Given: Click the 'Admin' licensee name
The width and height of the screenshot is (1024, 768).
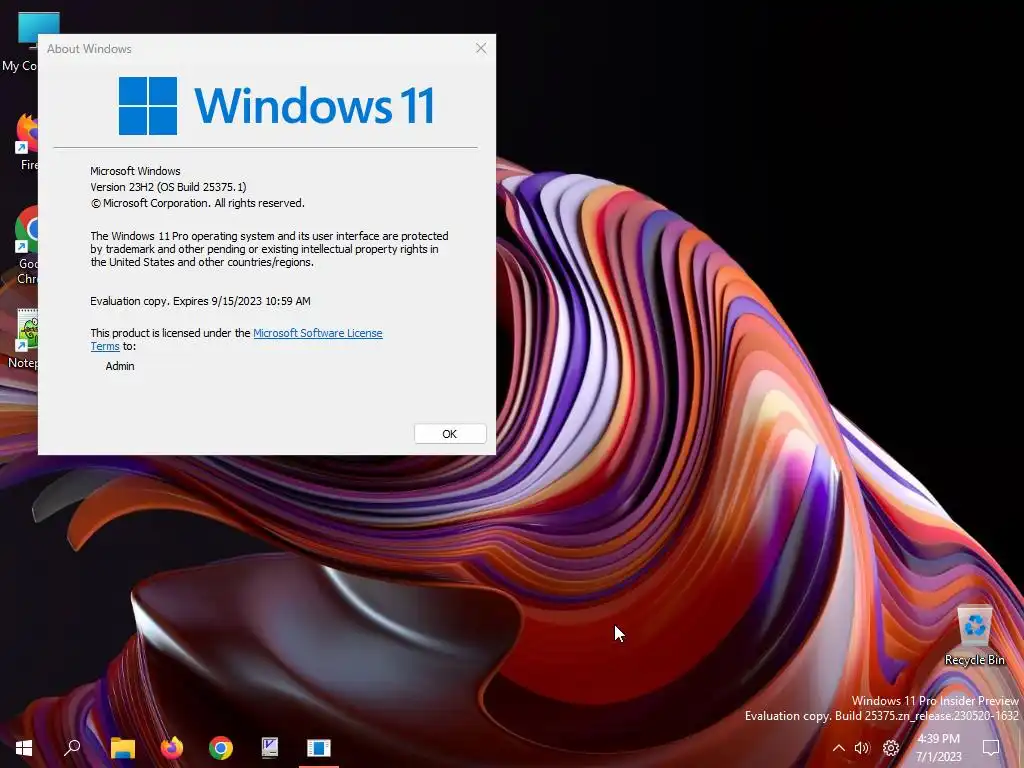Looking at the screenshot, I should point(120,366).
